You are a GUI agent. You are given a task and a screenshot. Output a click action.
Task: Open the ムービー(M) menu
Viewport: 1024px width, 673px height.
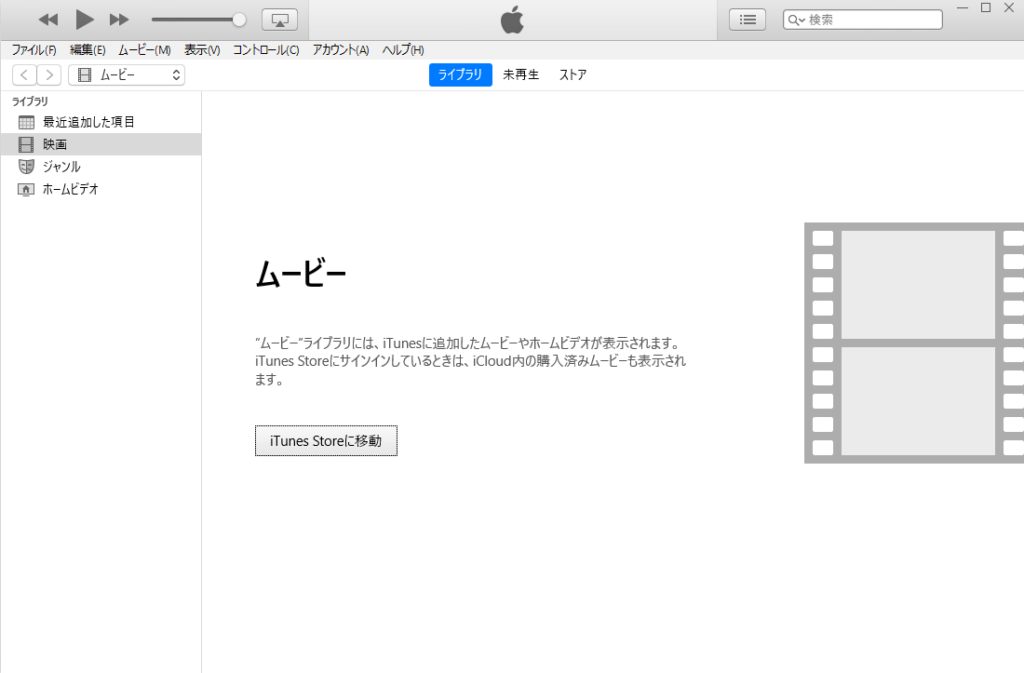coord(144,50)
